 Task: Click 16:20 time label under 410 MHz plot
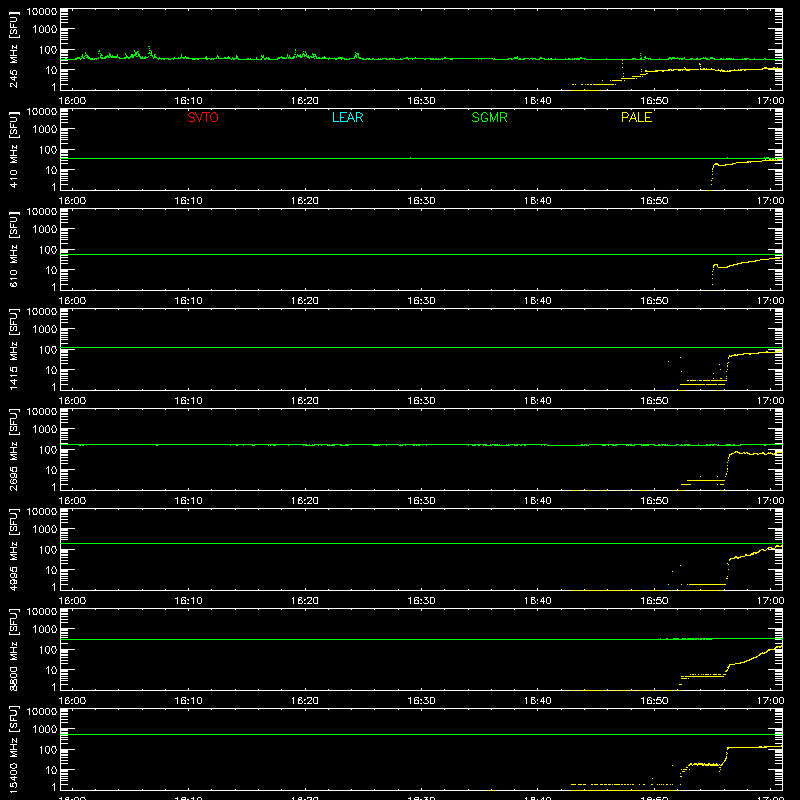[x=305, y=201]
